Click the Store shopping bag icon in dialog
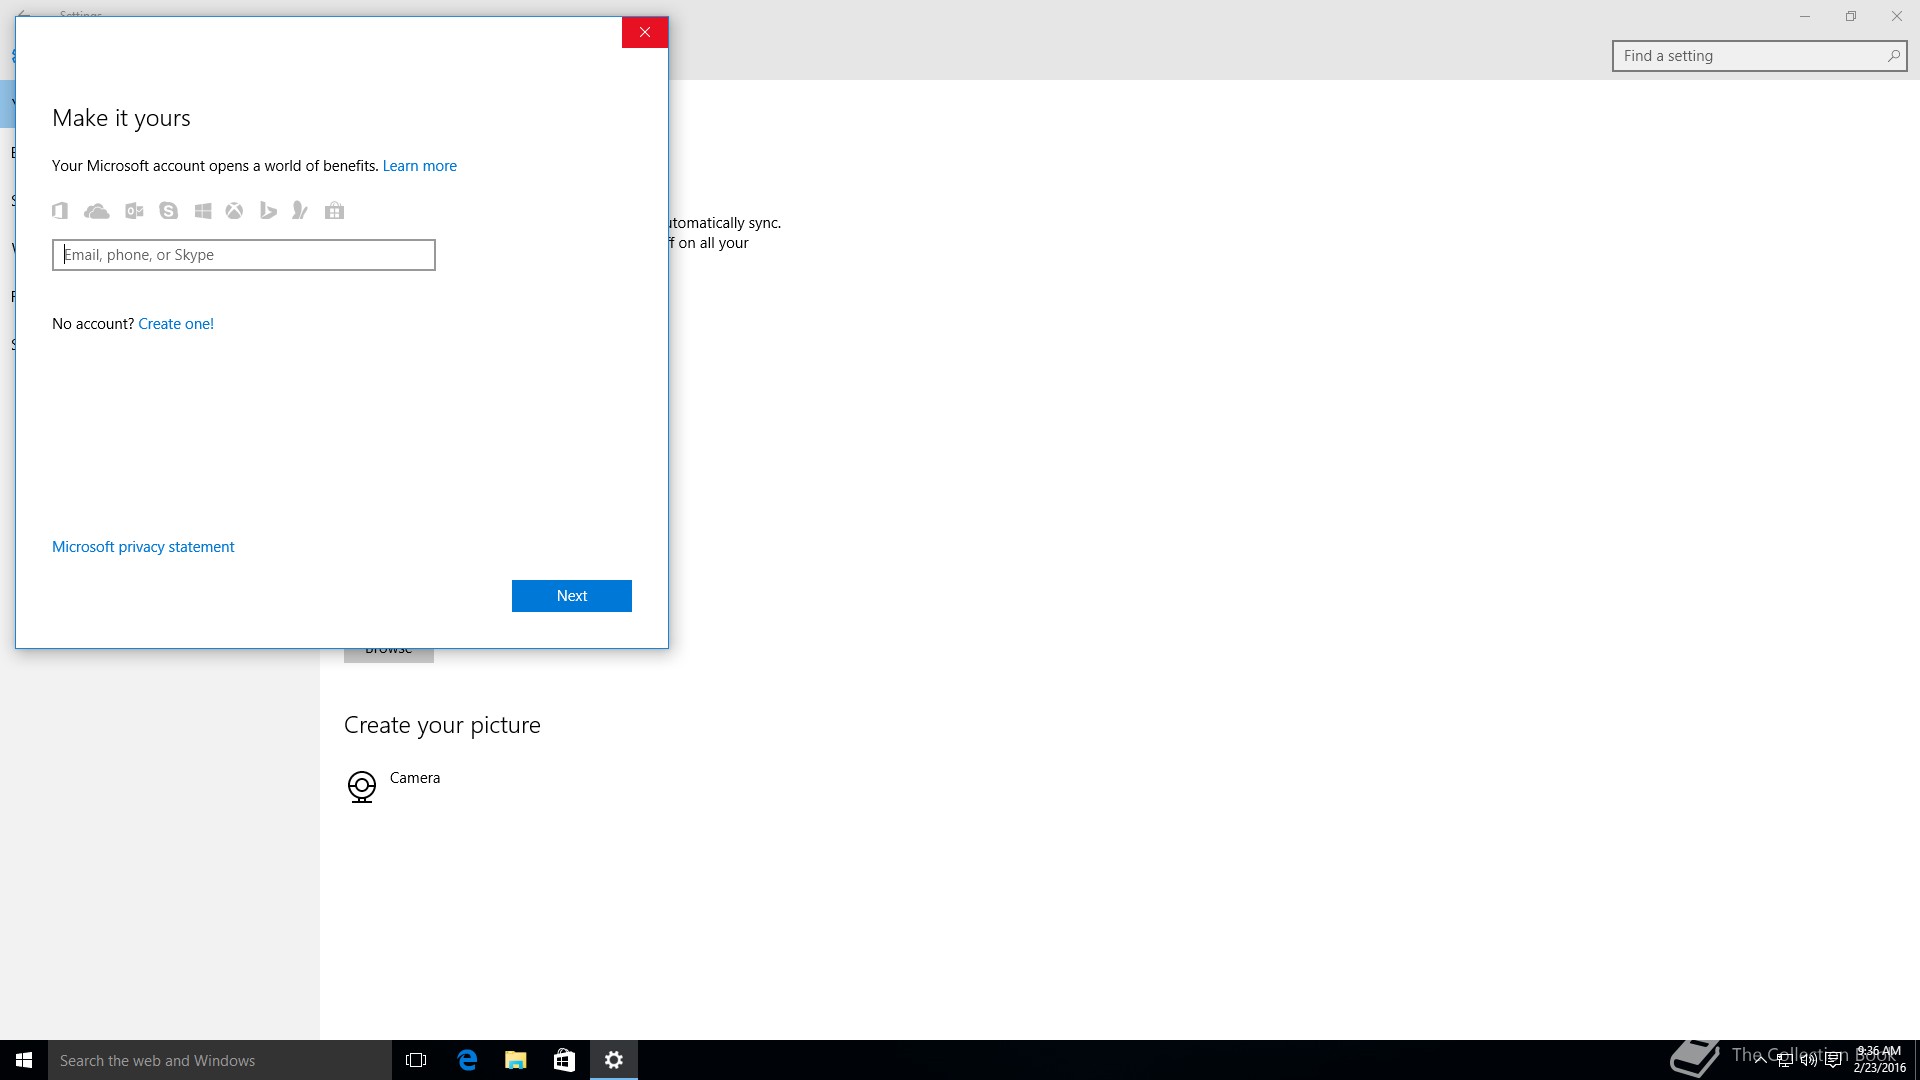The height and width of the screenshot is (1080, 1920). tap(334, 210)
